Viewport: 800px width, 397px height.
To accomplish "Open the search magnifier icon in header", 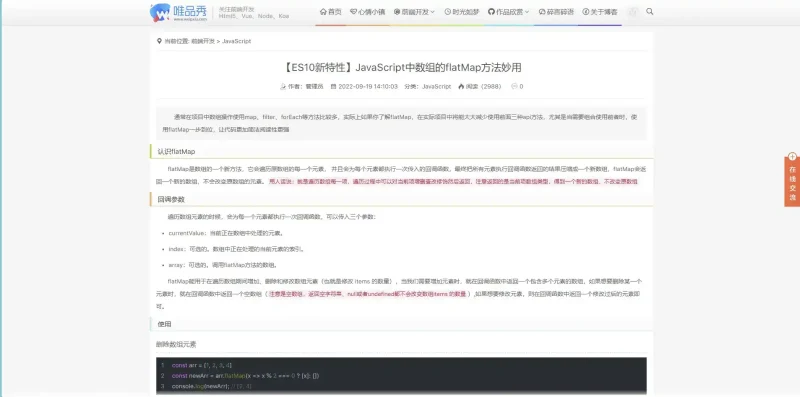I will (x=649, y=11).
